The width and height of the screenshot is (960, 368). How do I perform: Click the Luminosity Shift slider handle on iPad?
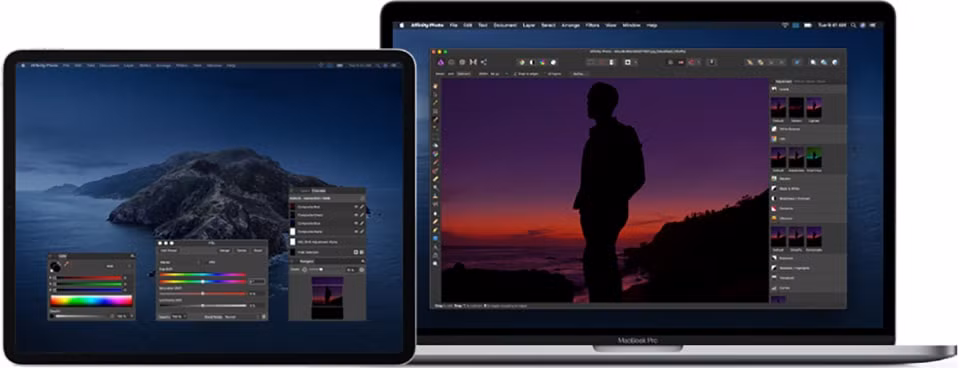click(203, 306)
